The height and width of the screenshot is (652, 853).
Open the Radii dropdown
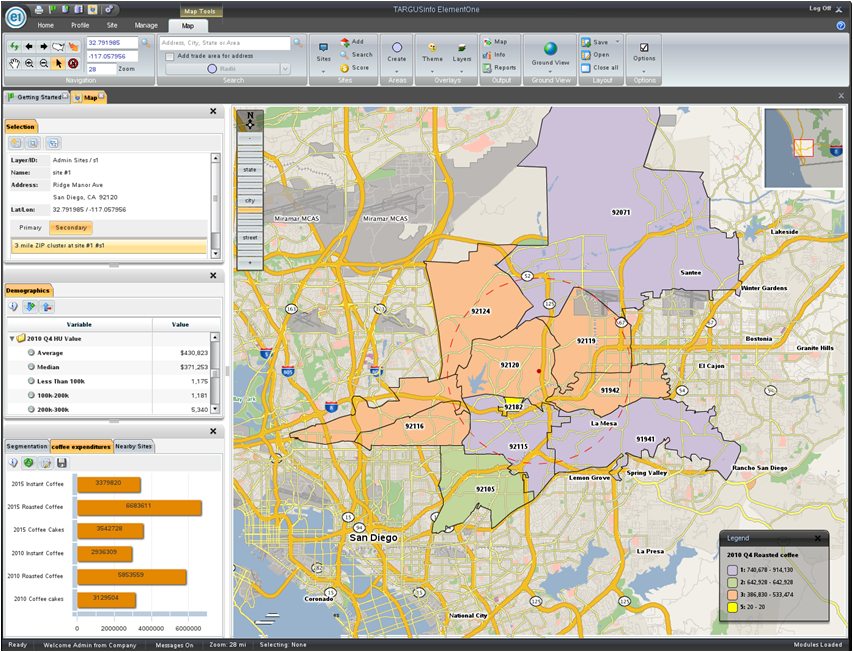click(285, 69)
